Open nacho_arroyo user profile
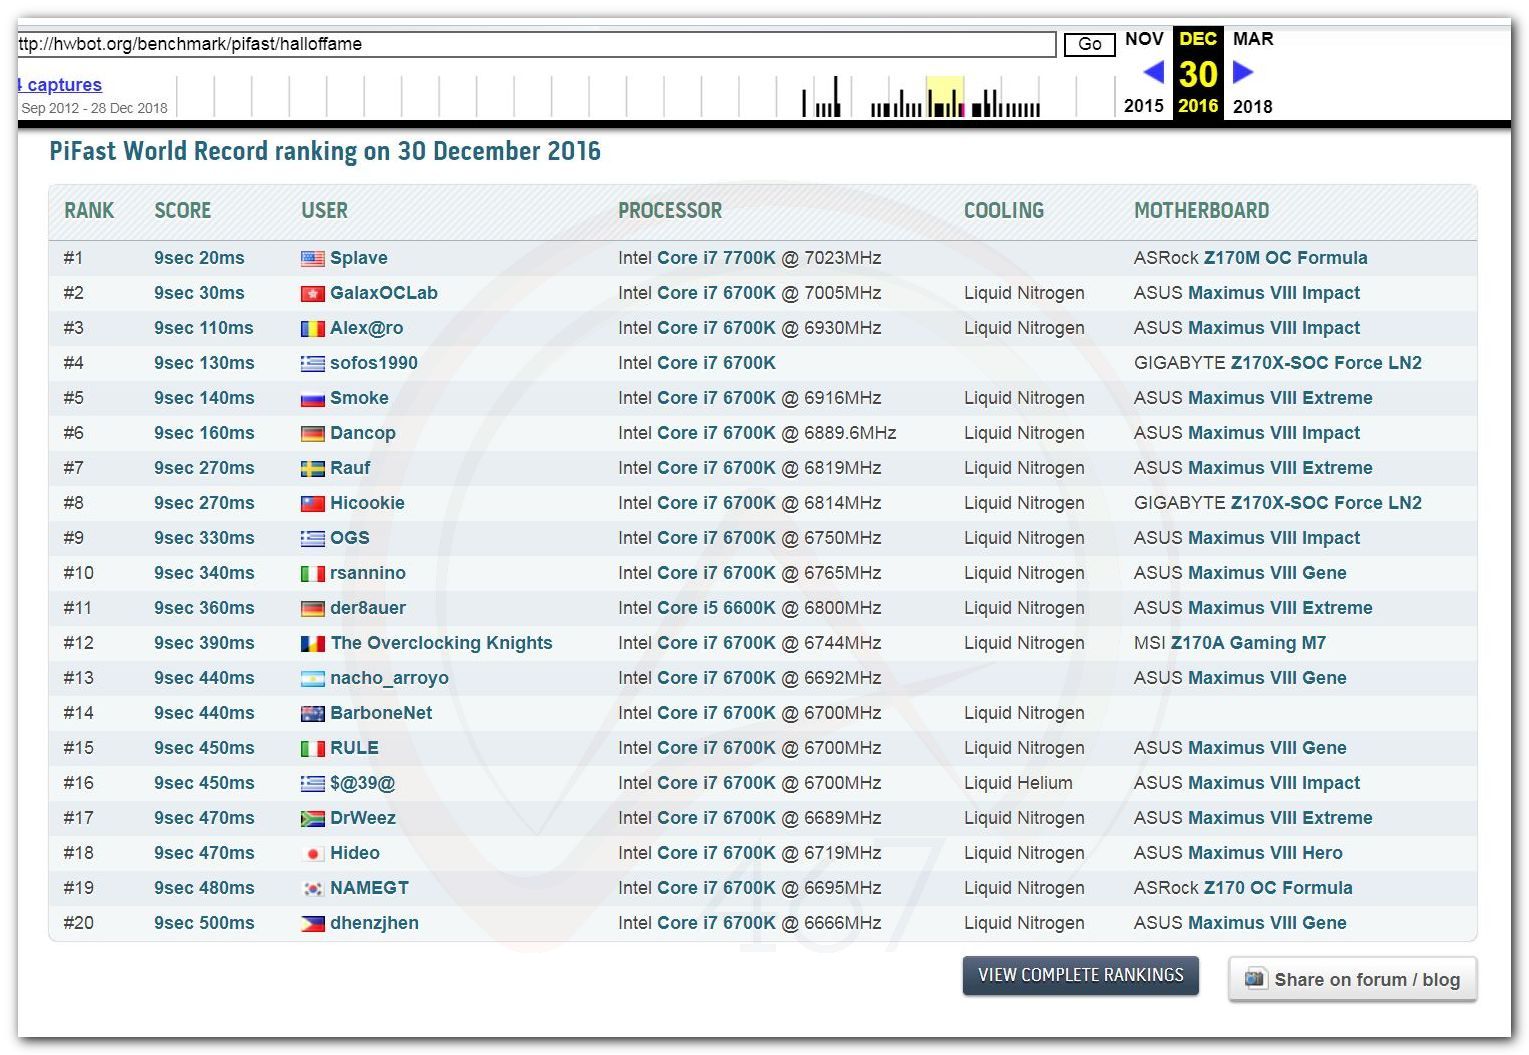Image resolution: width=1529 pixels, height=1055 pixels. point(389,678)
